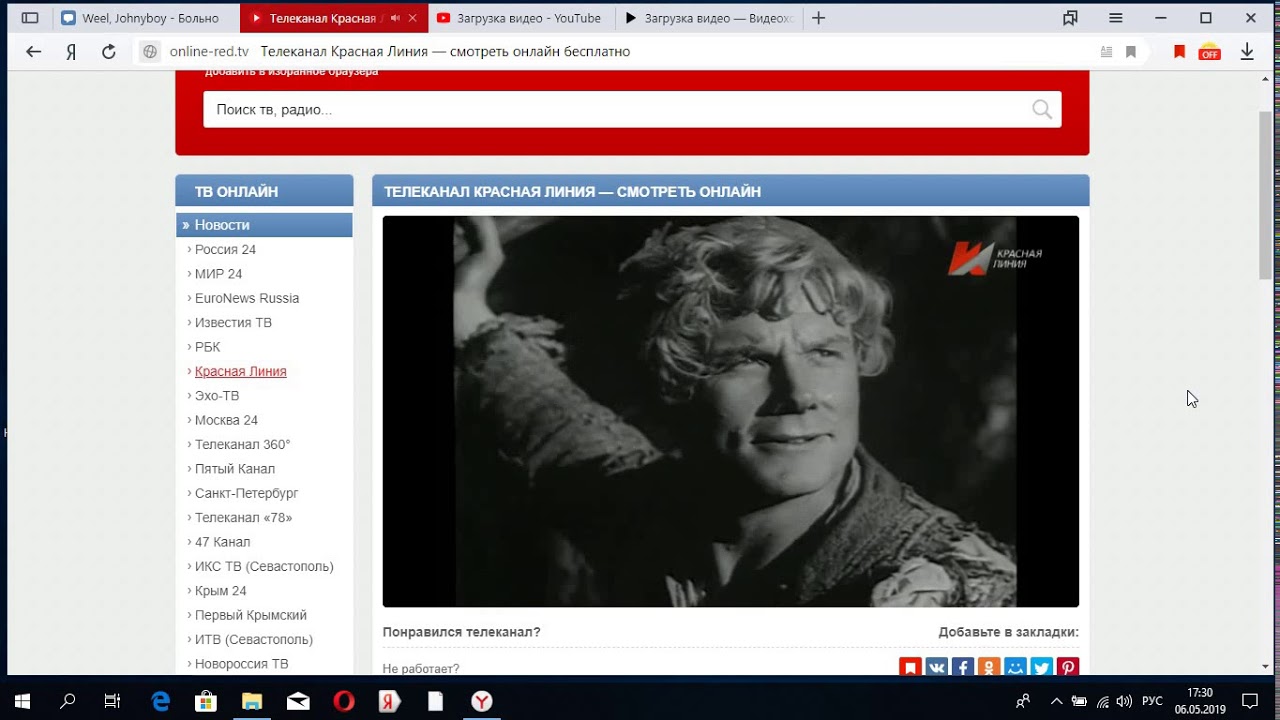The width and height of the screenshot is (1280, 720).
Task: Open browser downloads
Action: [x=1247, y=52]
